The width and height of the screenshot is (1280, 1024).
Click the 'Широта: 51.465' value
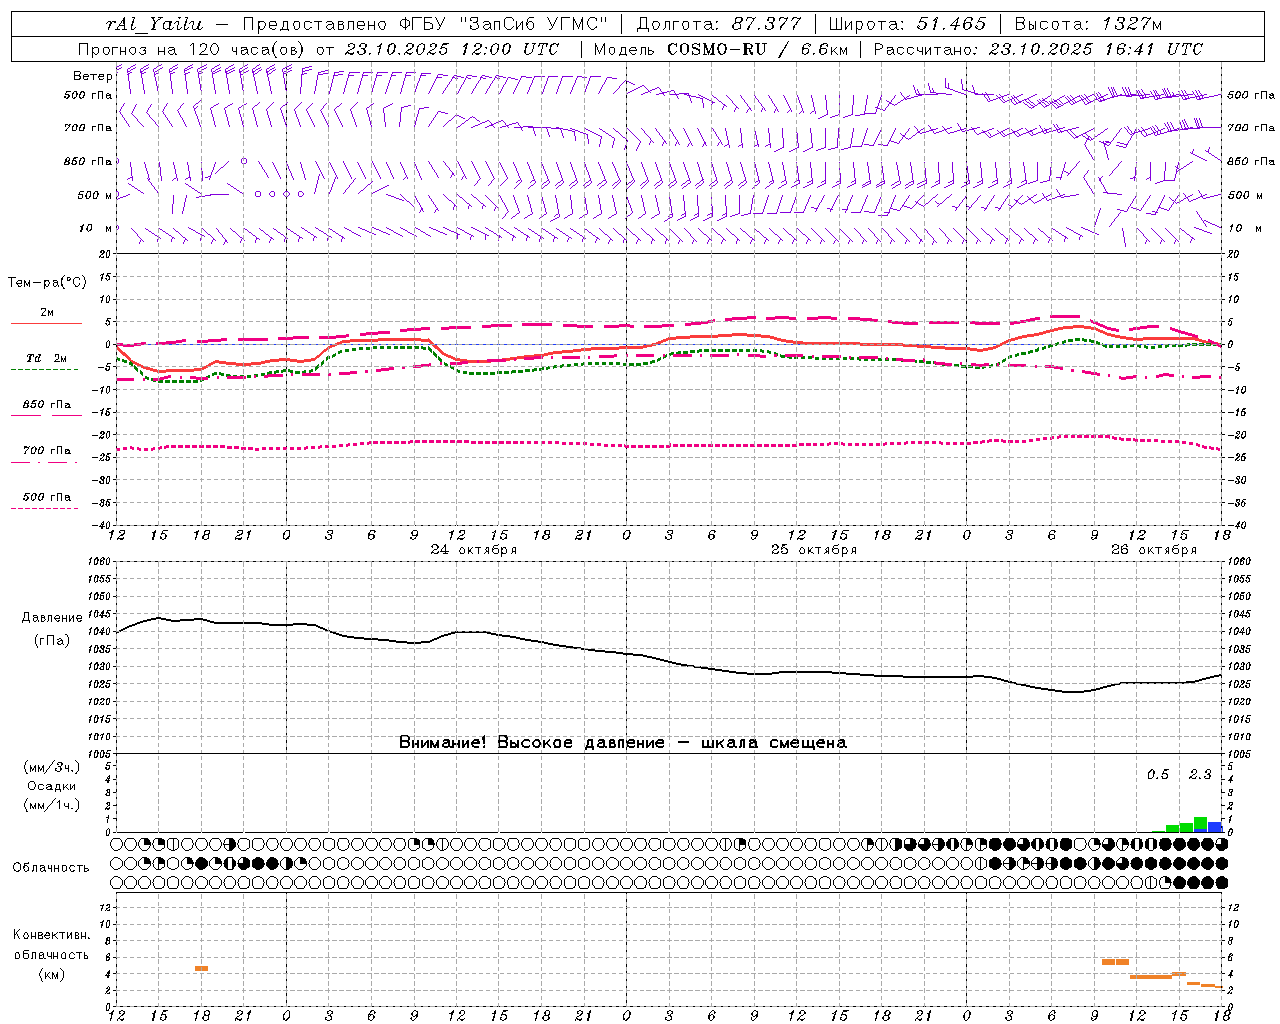point(908,24)
